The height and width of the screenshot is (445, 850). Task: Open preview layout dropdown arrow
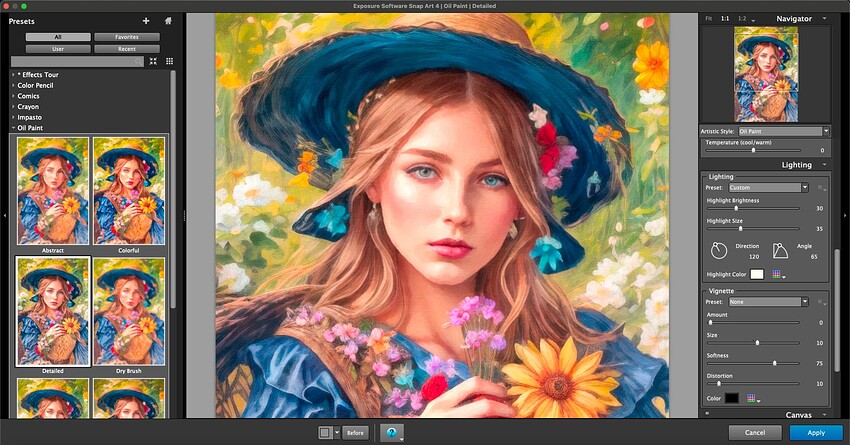337,433
